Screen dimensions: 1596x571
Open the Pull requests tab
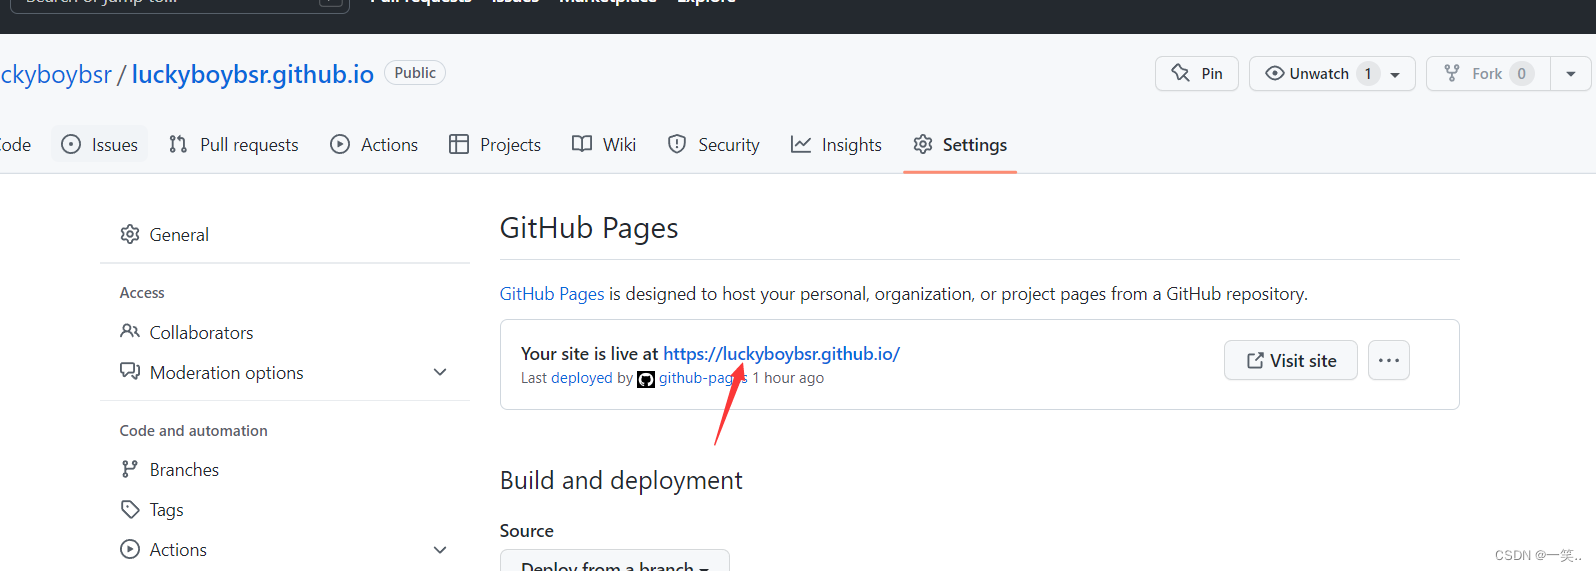234,144
